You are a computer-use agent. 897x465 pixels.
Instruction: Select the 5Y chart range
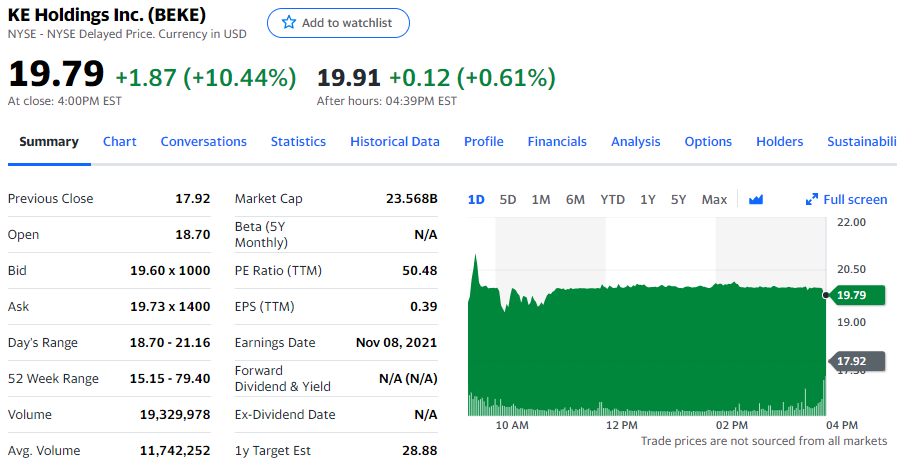pos(678,200)
